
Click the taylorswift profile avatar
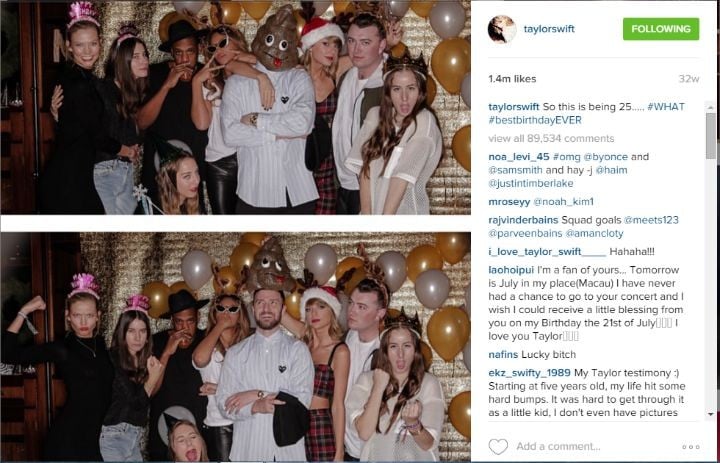coord(502,29)
